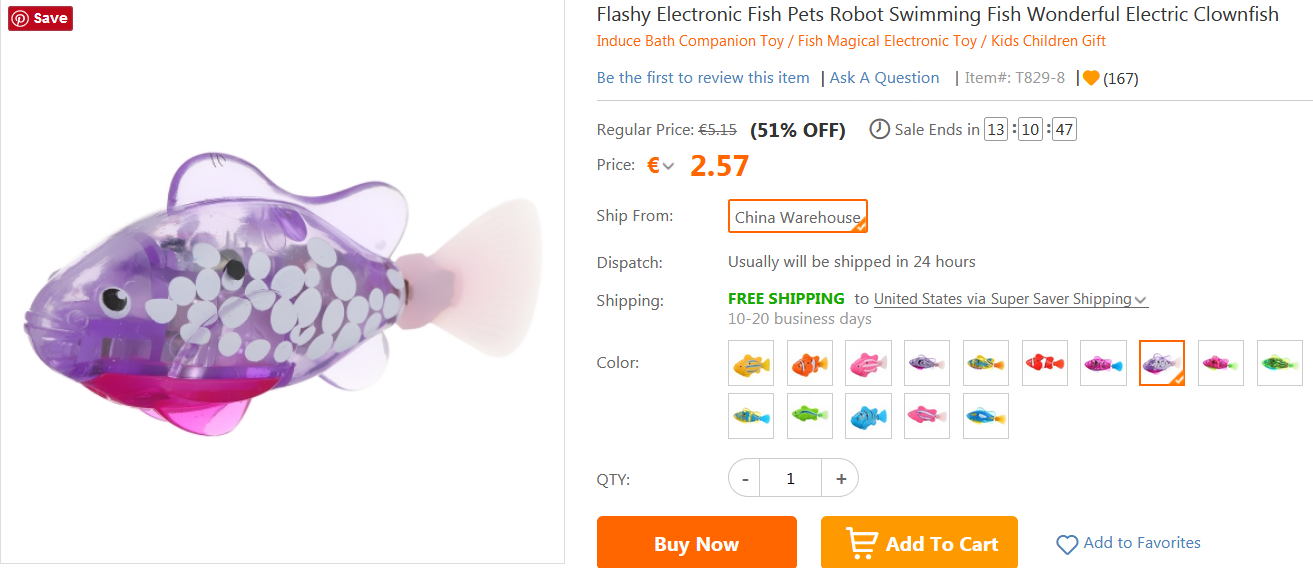The height and width of the screenshot is (568, 1313).
Task: Choose the first yellow striped fish color
Action: (x=752, y=363)
